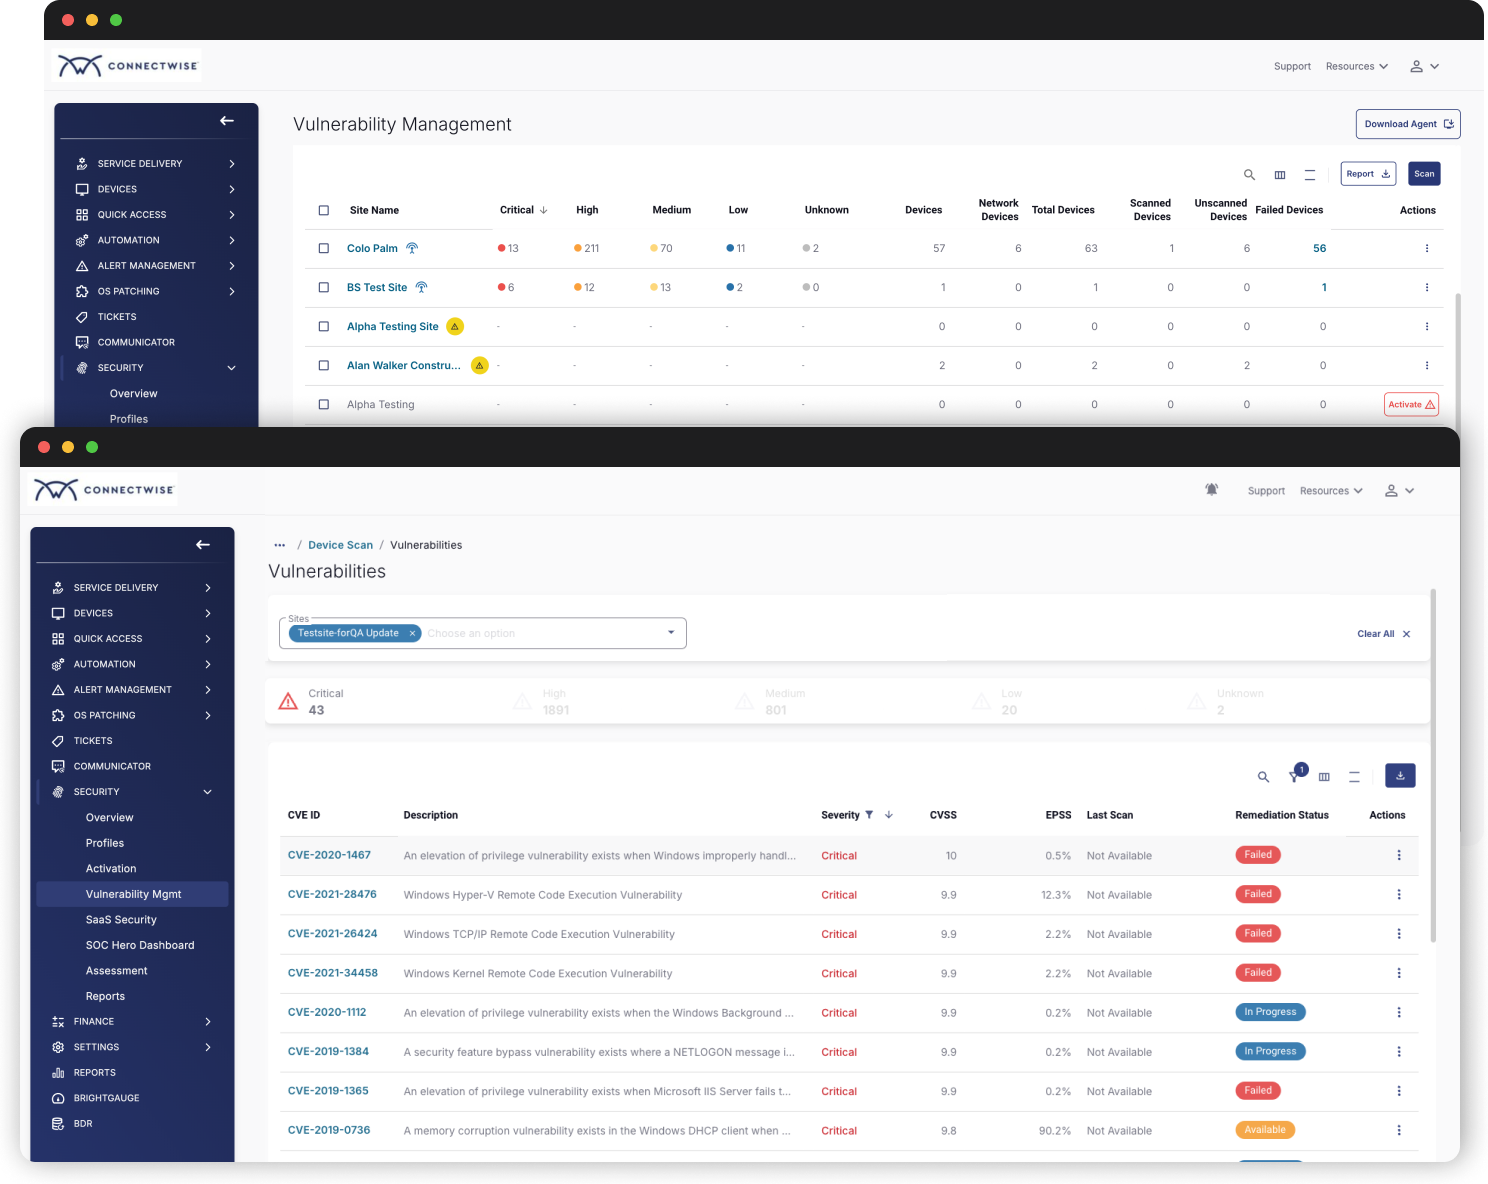This screenshot has height=1184, width=1488.
Task: Select Vulnerability Mgmt in the sidebar
Action: (133, 894)
